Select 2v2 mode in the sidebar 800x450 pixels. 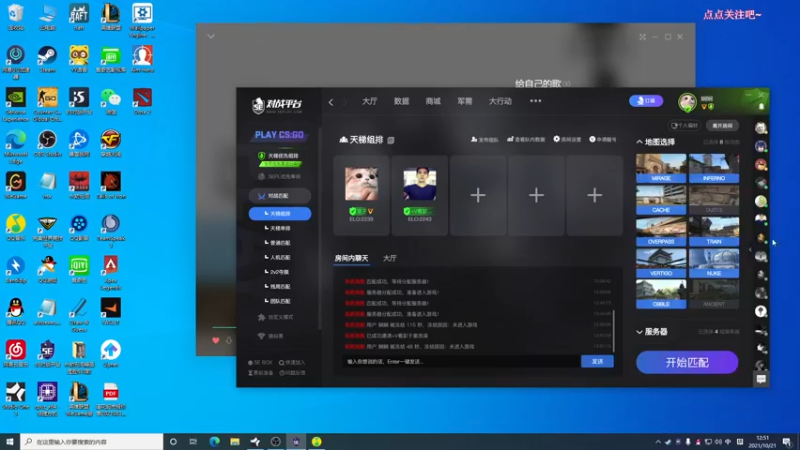280,272
